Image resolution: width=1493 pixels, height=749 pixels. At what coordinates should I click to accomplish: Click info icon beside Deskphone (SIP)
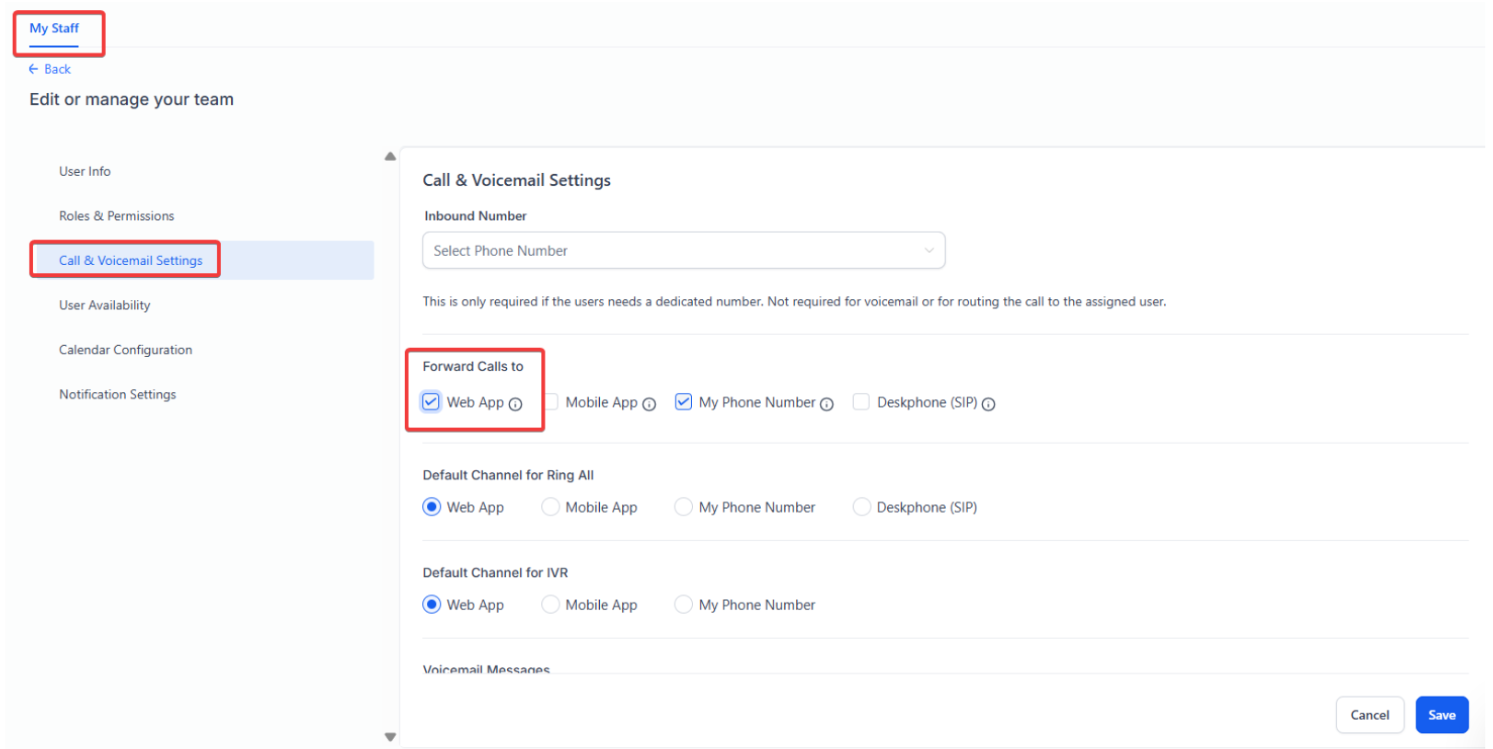(x=988, y=404)
